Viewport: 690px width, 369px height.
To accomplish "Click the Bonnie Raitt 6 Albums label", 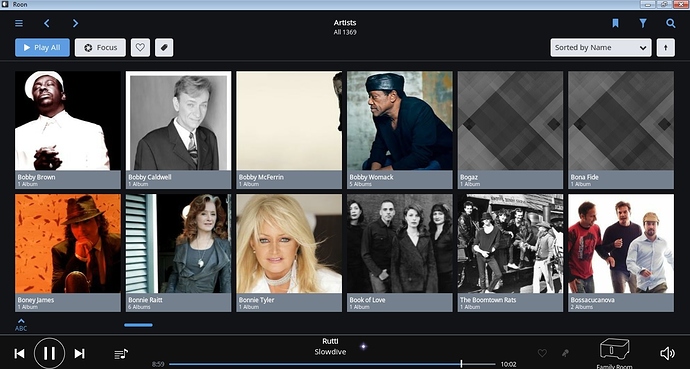I will pyautogui.click(x=139, y=307).
